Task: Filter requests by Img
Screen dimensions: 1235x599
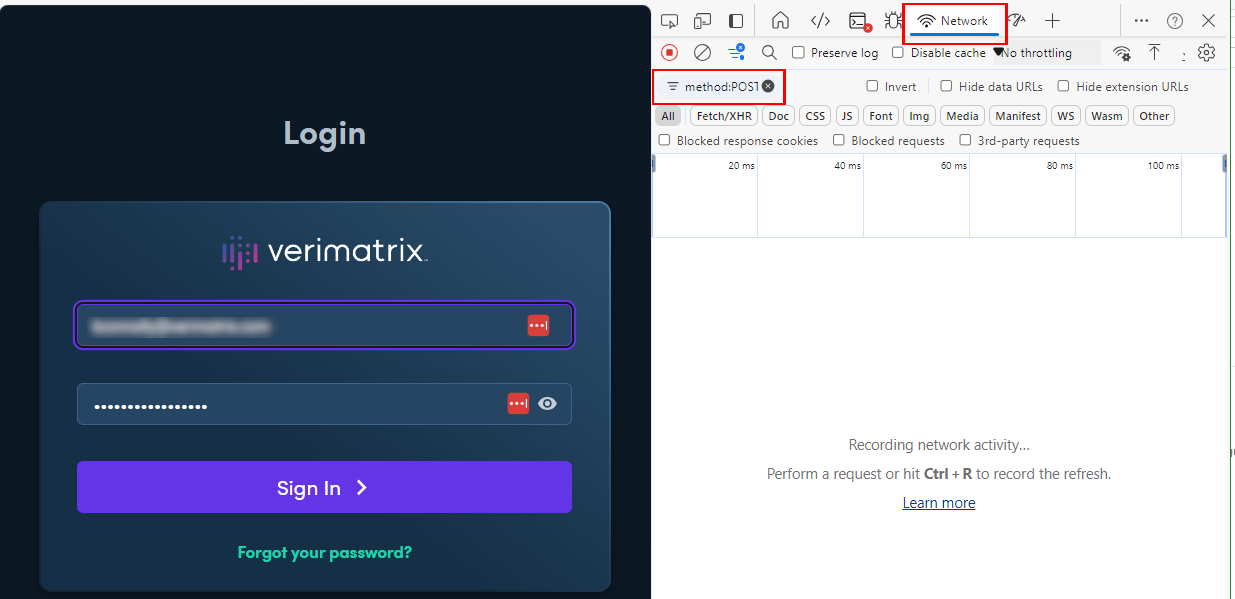Action: (x=919, y=116)
